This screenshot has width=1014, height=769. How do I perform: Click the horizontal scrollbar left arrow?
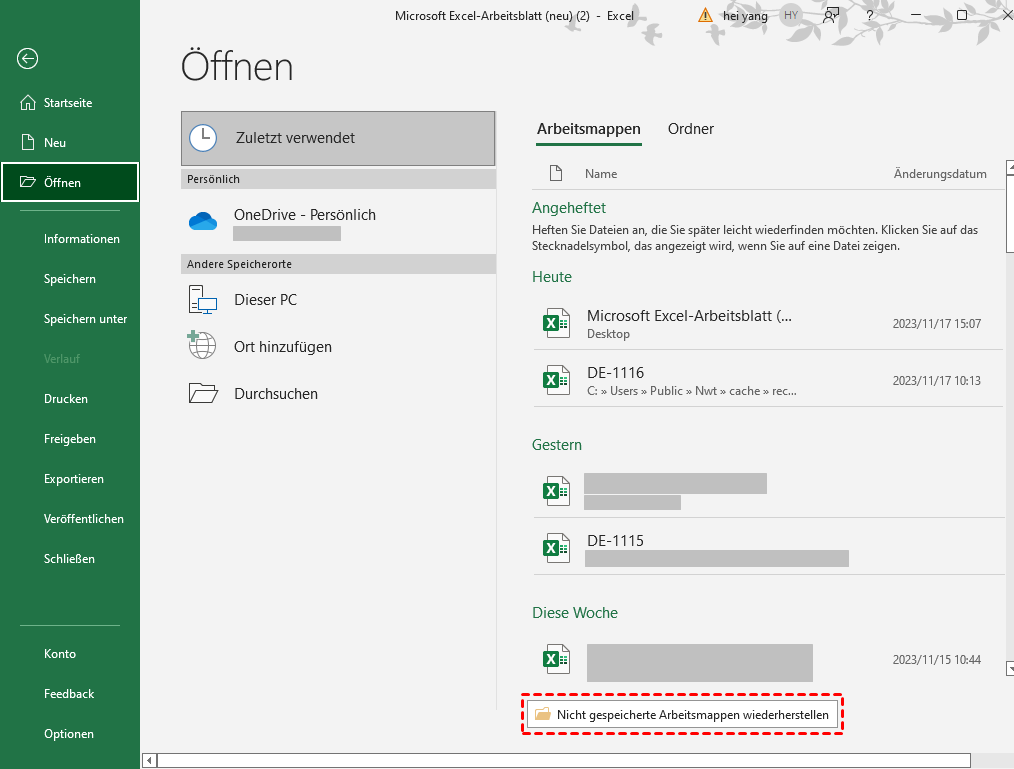[149, 761]
